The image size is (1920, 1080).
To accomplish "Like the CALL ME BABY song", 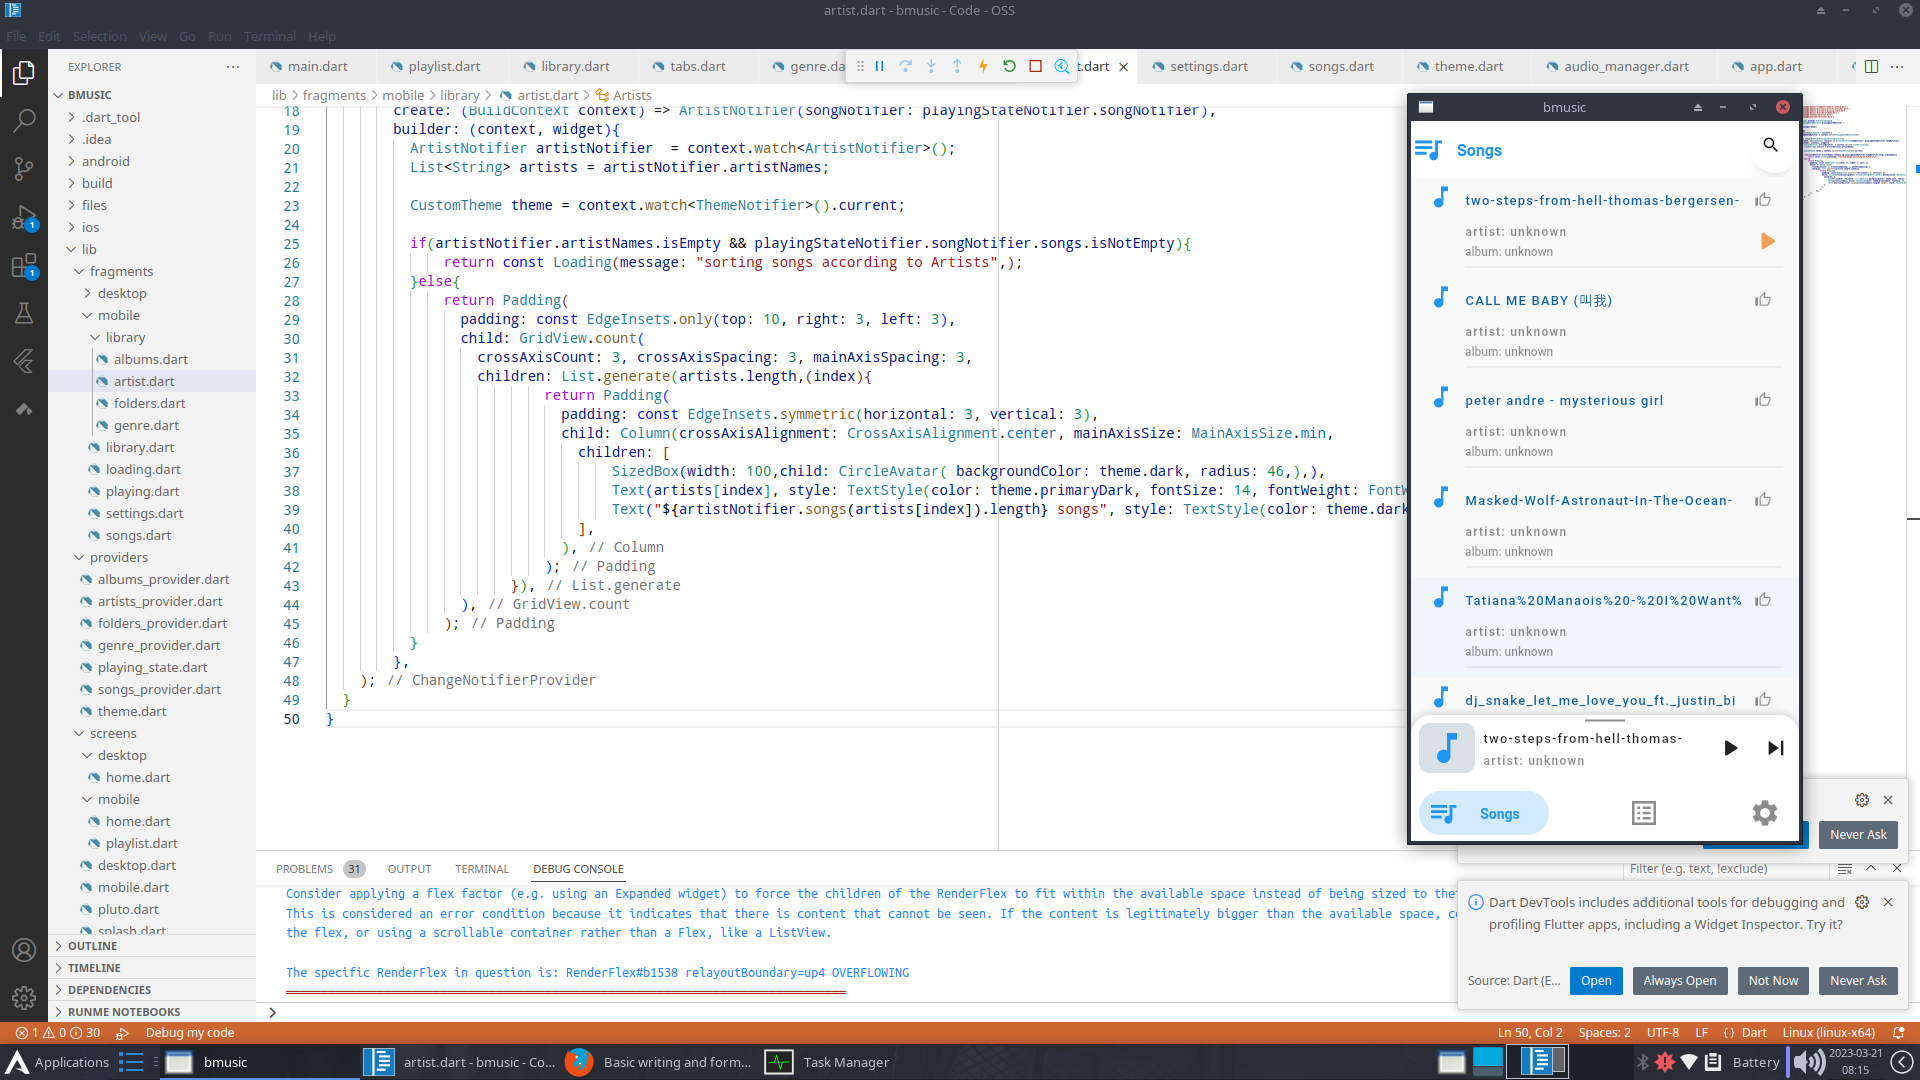I will click(1762, 300).
